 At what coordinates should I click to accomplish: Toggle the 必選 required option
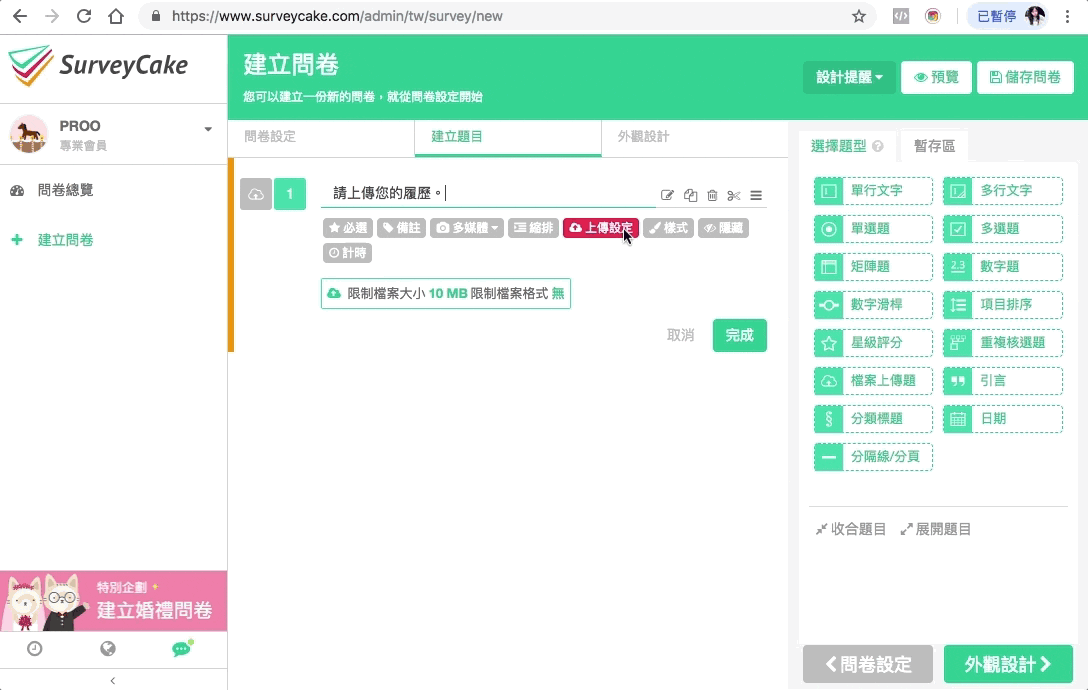pyautogui.click(x=348, y=228)
